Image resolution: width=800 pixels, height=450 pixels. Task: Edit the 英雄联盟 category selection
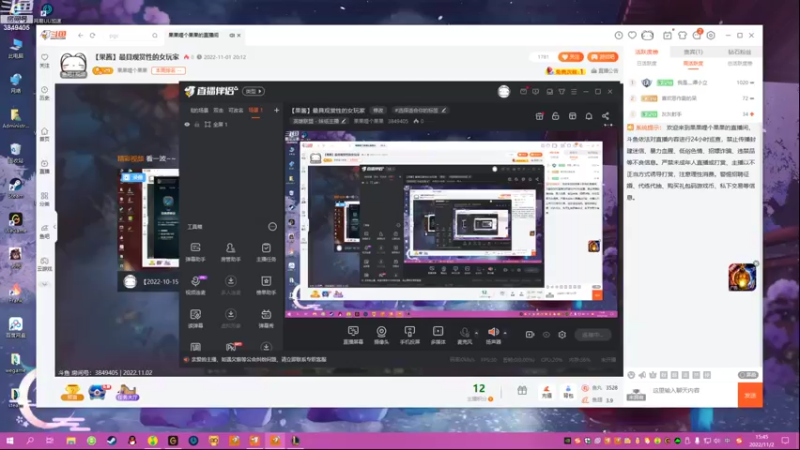pos(319,121)
